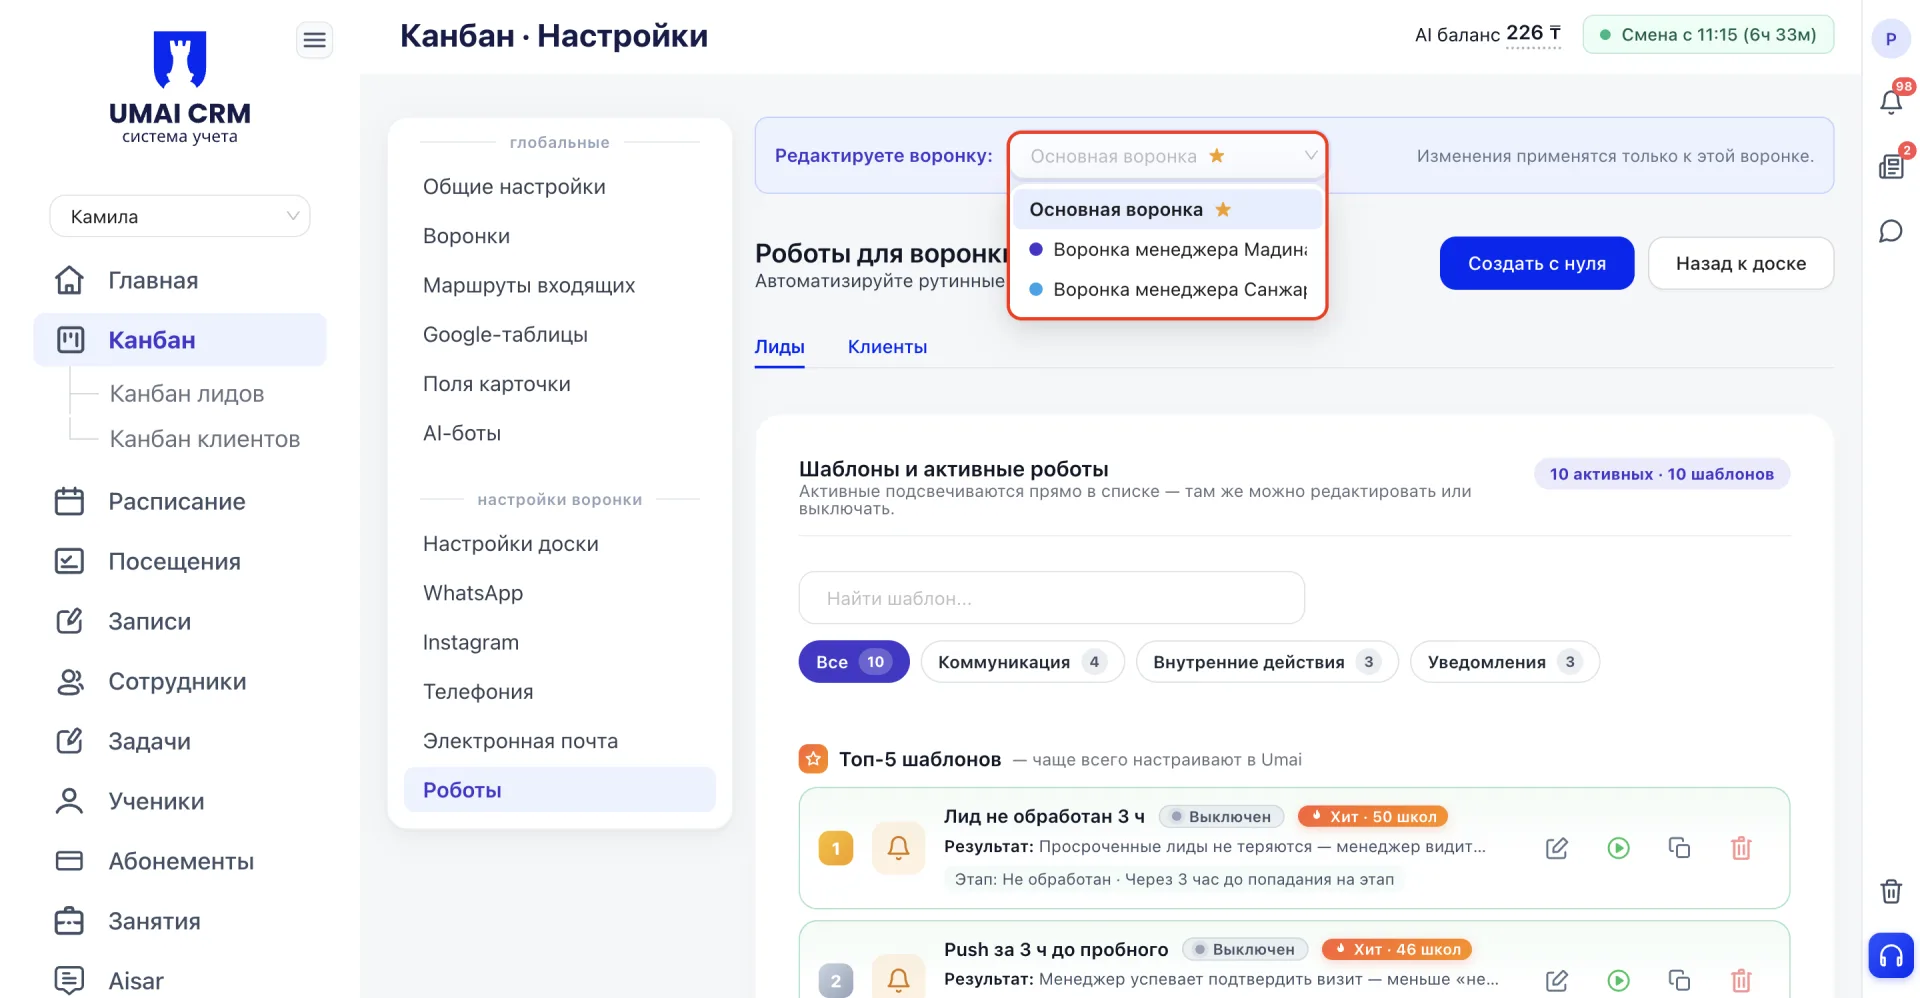Click 'Назад к доске' button
Image resolution: width=1920 pixels, height=998 pixels.
(x=1741, y=263)
